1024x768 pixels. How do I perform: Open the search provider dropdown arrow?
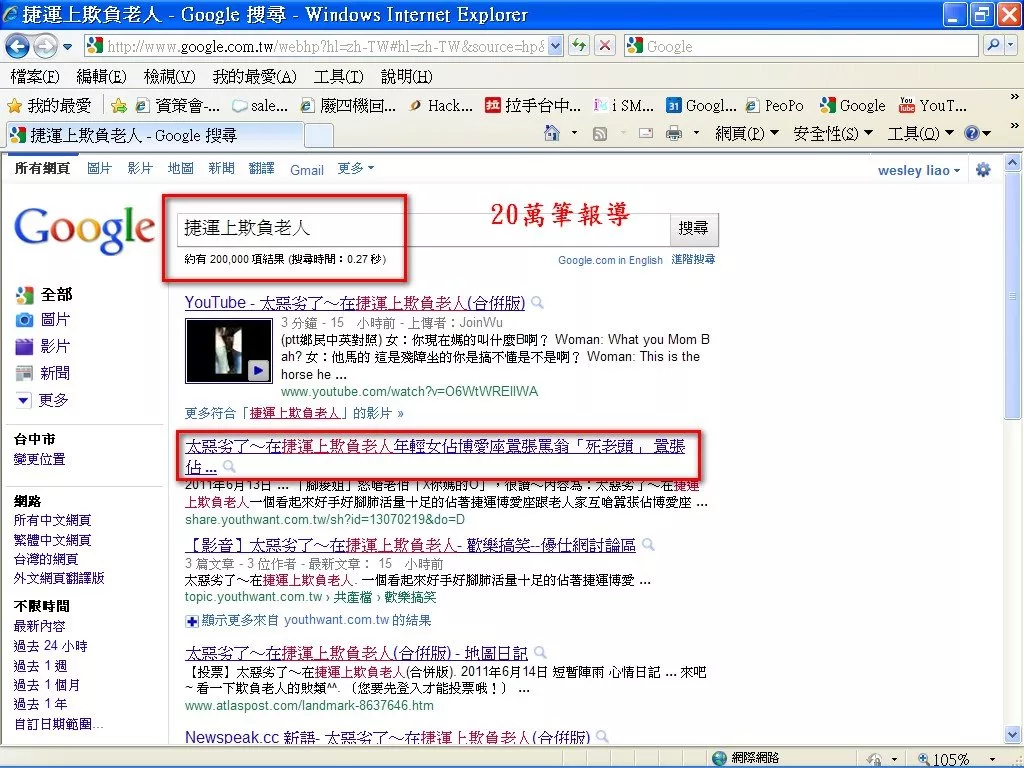(x=1011, y=46)
